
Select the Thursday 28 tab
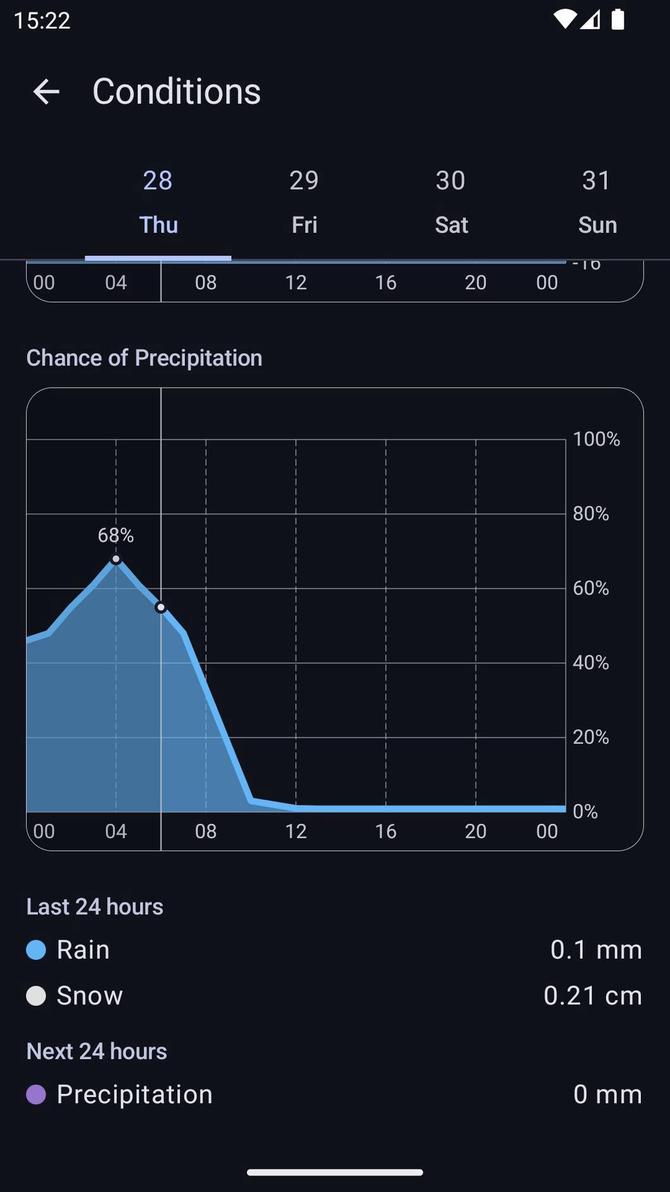[157, 200]
